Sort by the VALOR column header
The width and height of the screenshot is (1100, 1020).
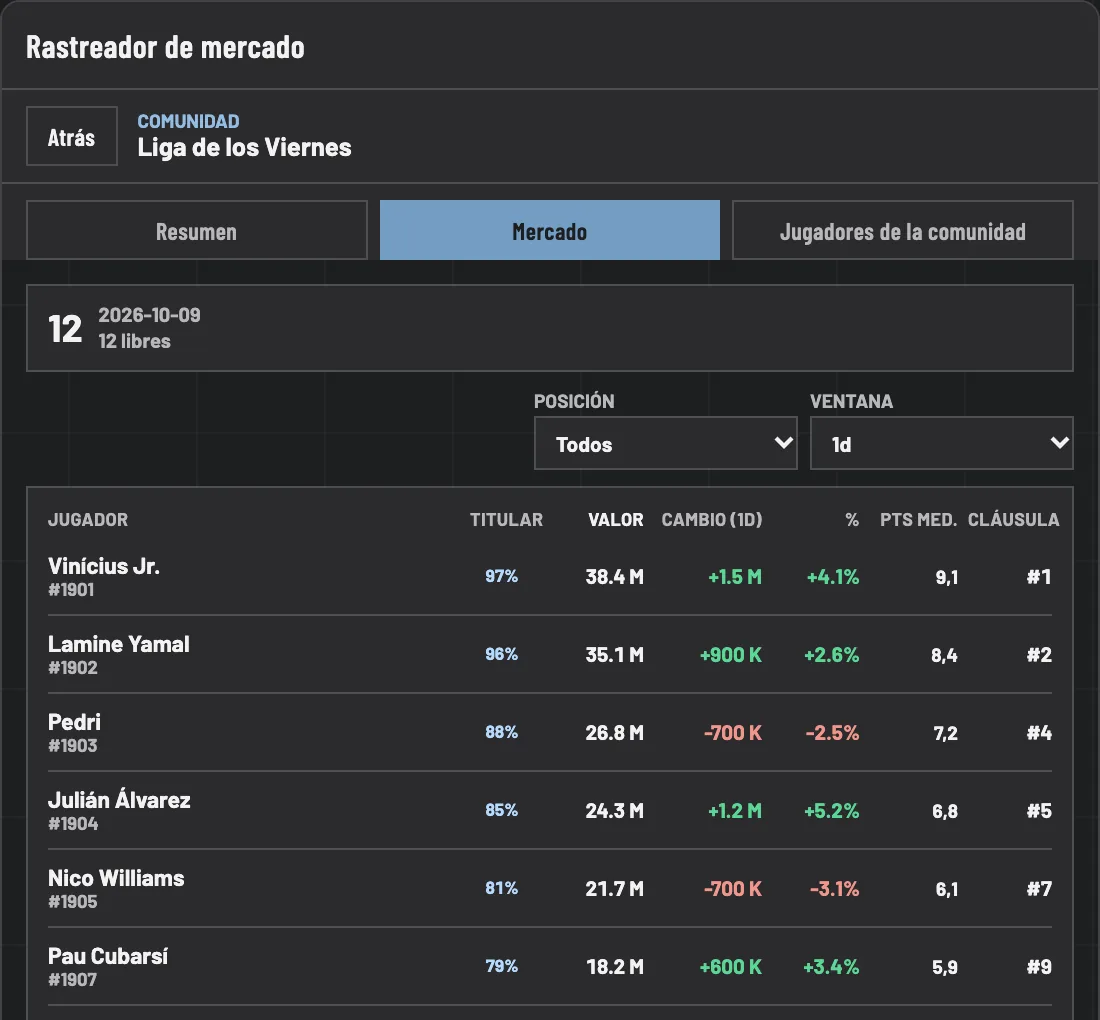[615, 520]
